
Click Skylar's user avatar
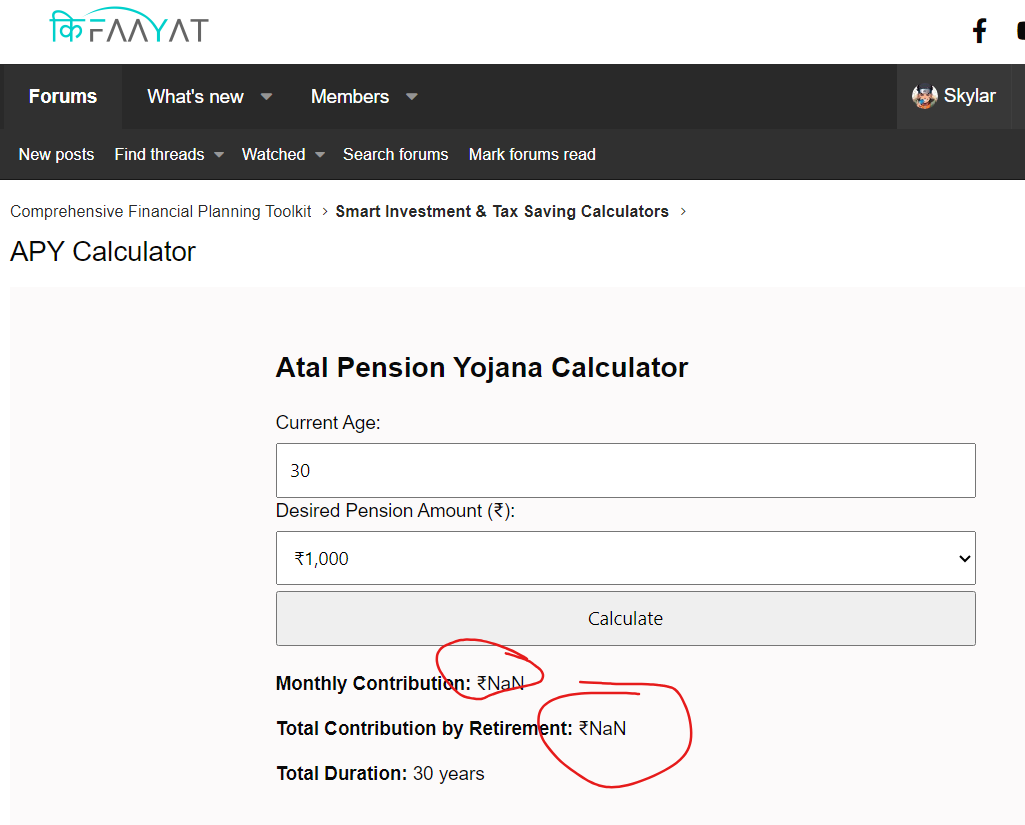tap(924, 97)
